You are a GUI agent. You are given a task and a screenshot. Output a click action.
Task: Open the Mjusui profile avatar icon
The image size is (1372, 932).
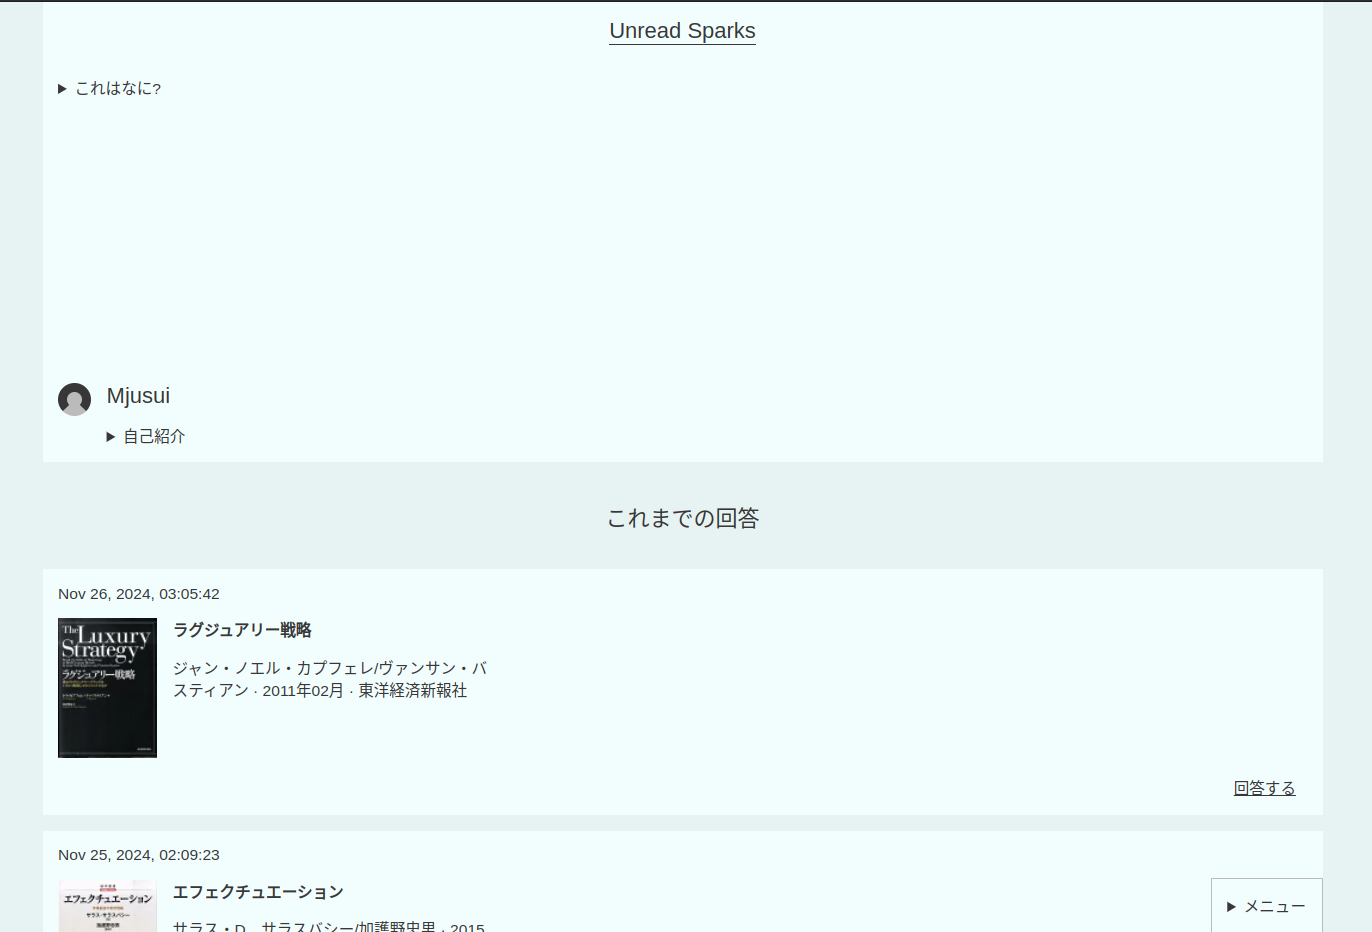(x=74, y=399)
